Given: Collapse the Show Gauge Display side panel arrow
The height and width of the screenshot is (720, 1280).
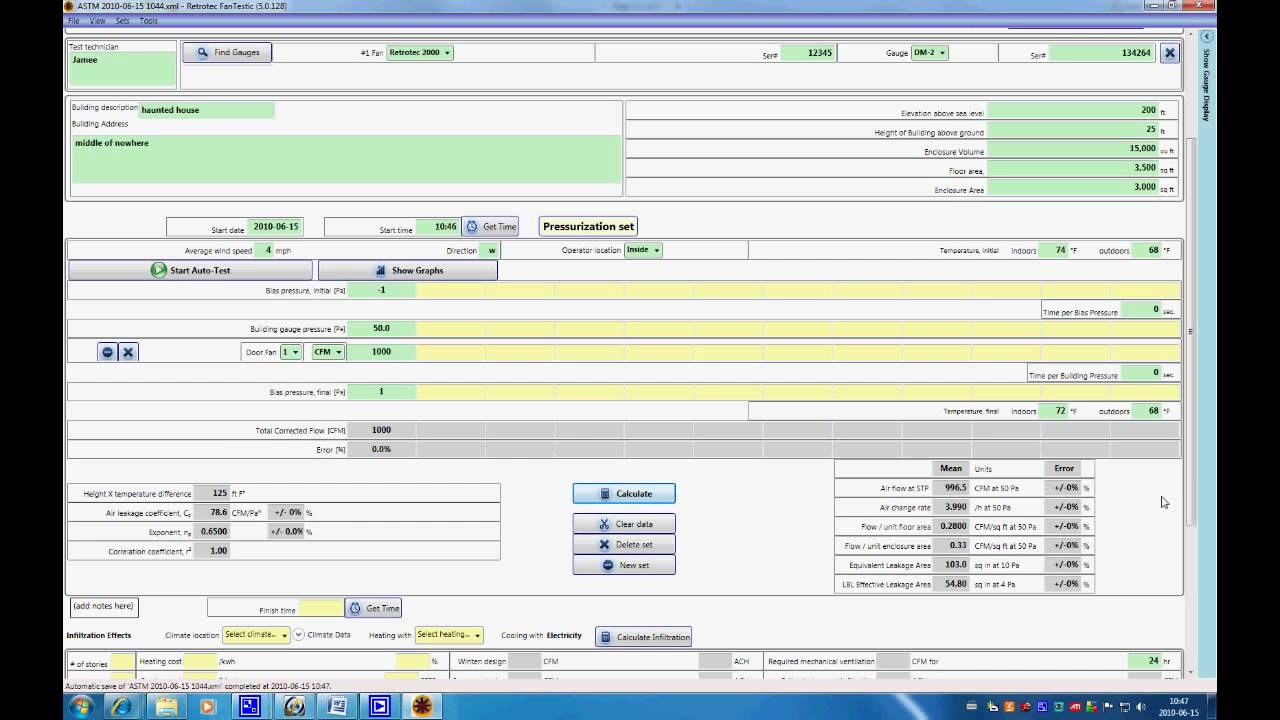Looking at the screenshot, I should pyautogui.click(x=1207, y=36).
